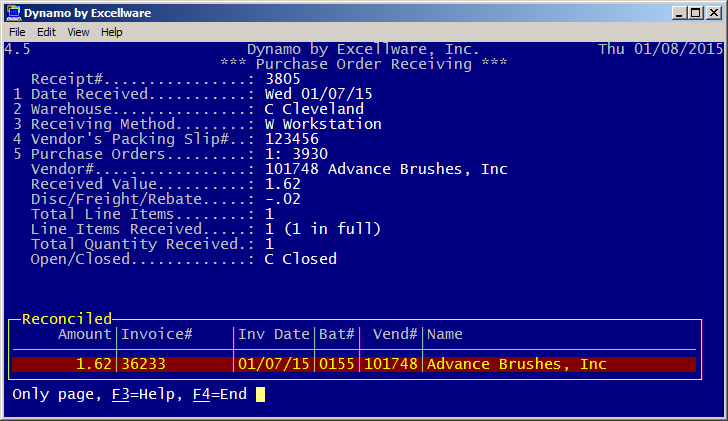Click the Date Received field label
The image size is (728, 421).
click(89, 94)
